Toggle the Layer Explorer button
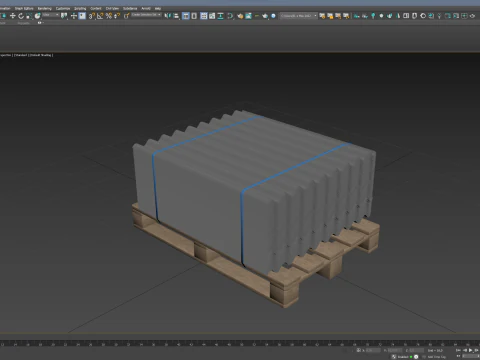The width and height of the screenshot is (480, 360). pos(194,16)
